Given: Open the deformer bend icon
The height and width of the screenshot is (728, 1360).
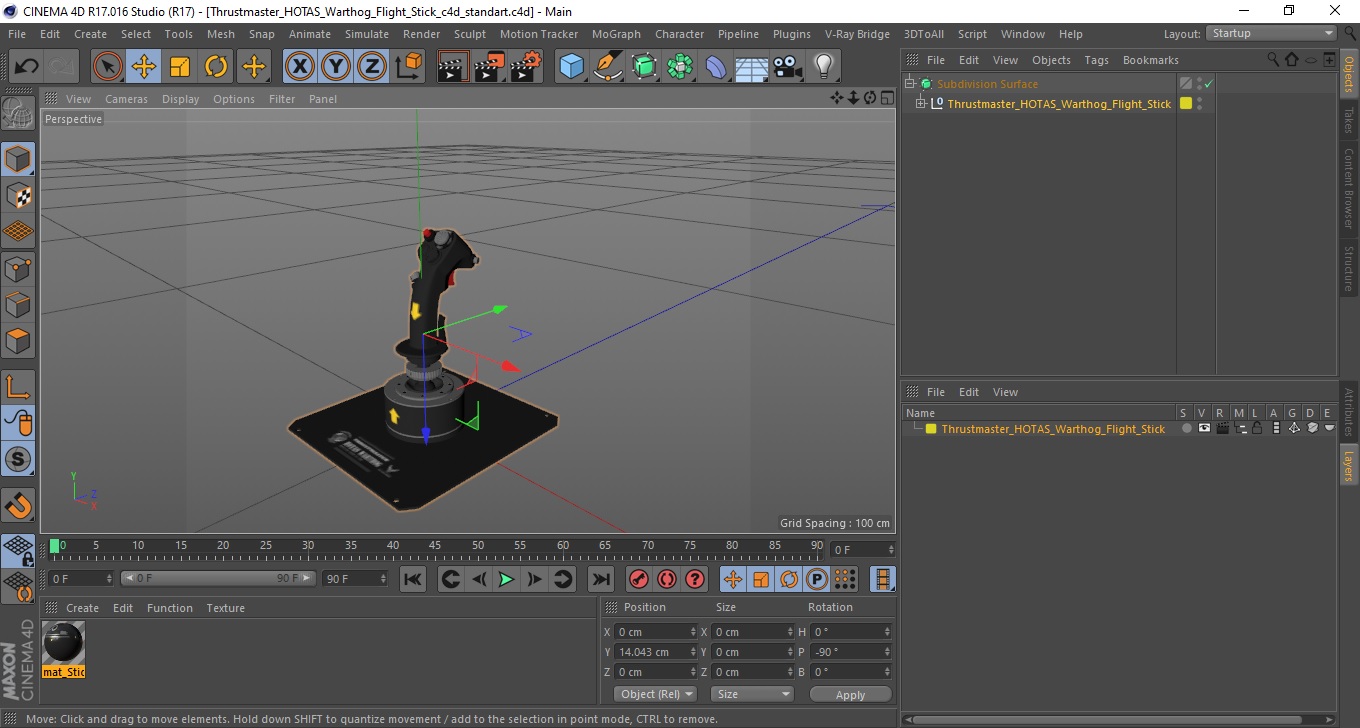Looking at the screenshot, I should pos(716,67).
